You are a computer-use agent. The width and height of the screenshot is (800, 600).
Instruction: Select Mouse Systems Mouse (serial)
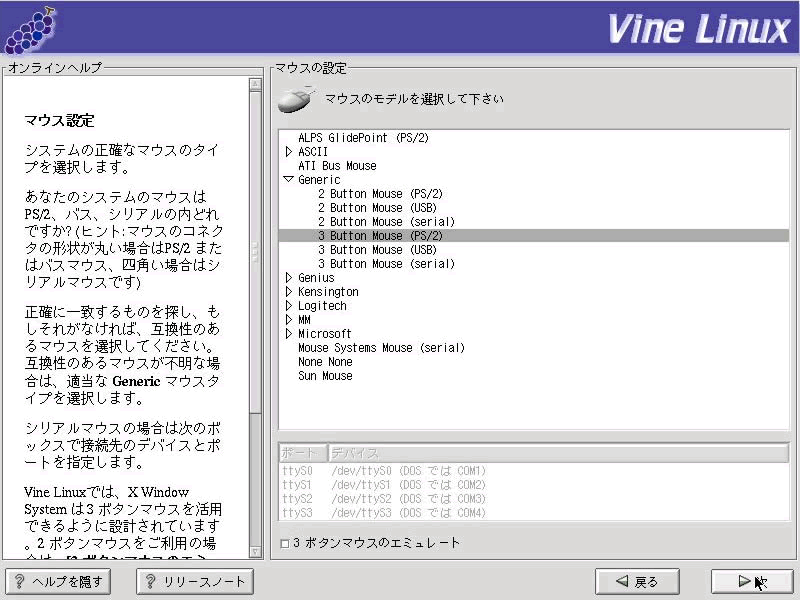click(381, 348)
